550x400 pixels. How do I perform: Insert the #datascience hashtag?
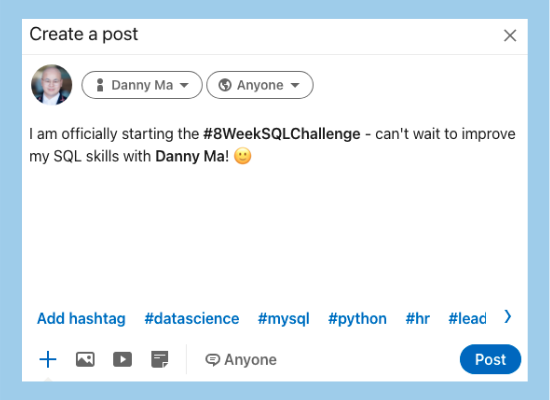(x=192, y=319)
